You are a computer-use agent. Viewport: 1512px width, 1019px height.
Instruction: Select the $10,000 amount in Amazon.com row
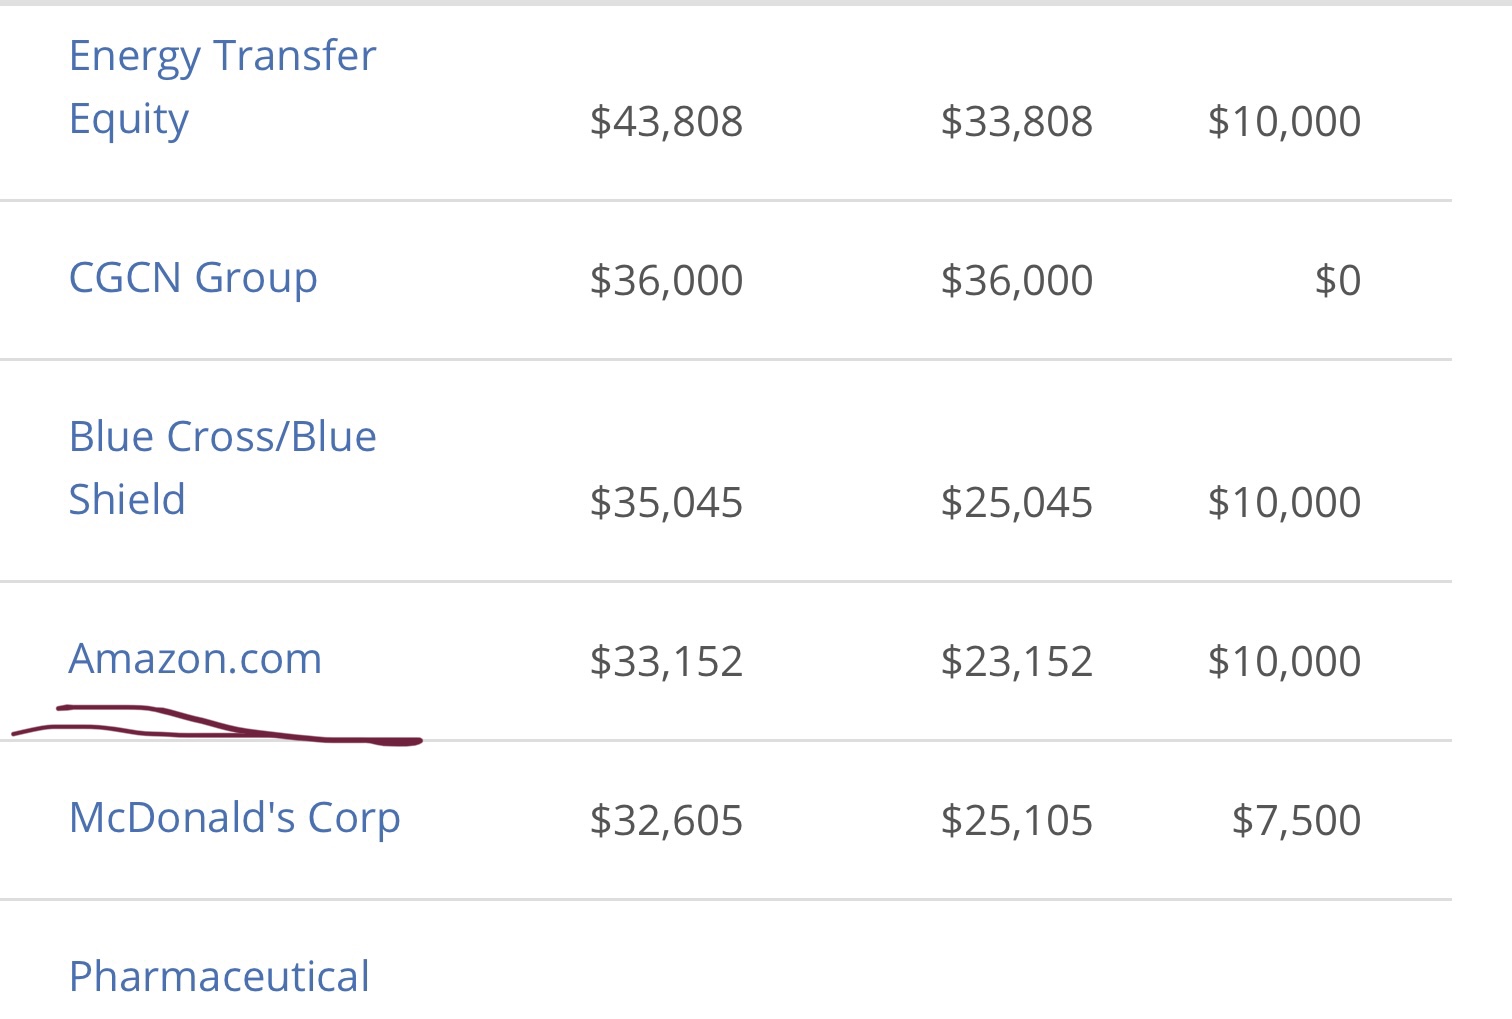[x=1284, y=662]
